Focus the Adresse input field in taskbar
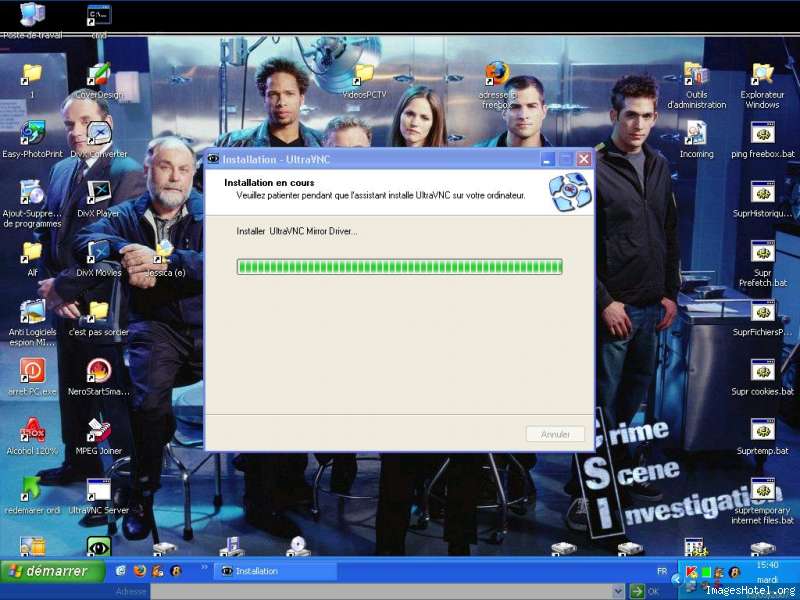 pyautogui.click(x=381, y=591)
